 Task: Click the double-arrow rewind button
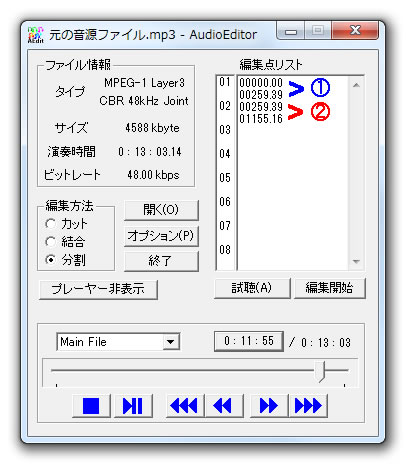tap(224, 406)
